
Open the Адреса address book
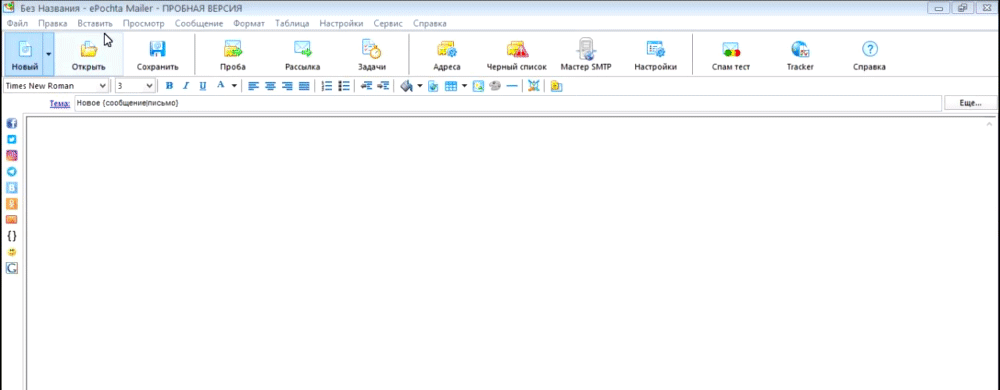[x=446, y=54]
